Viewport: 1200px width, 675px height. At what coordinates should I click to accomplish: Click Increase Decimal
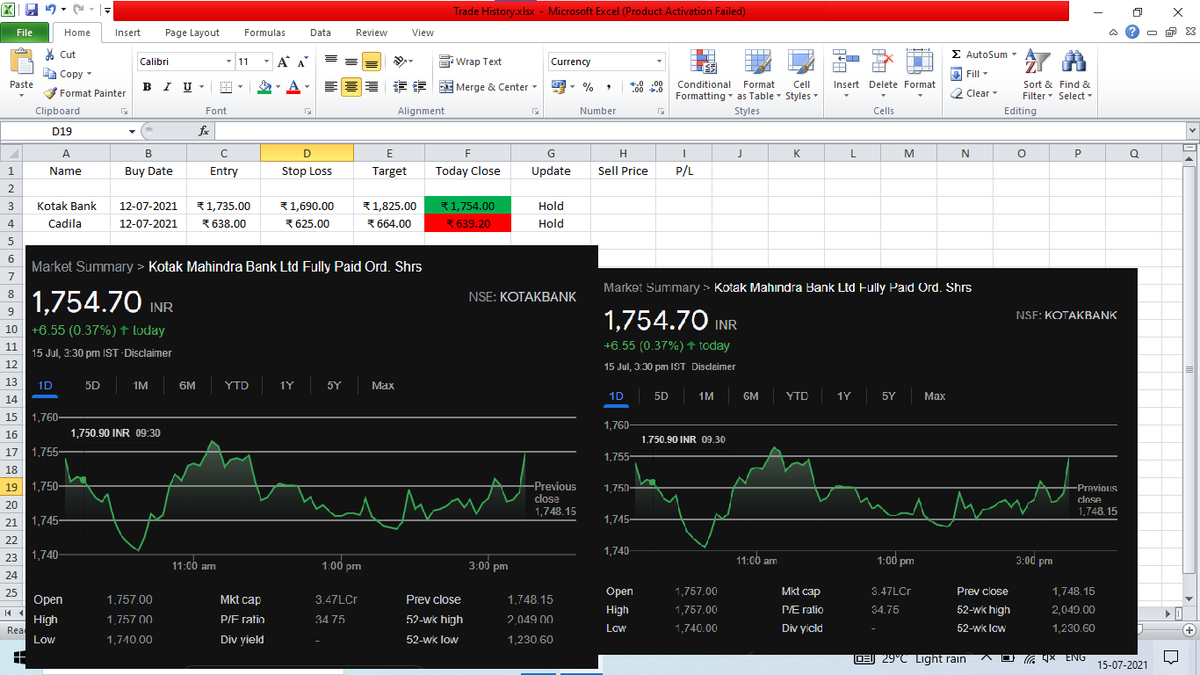coord(636,87)
